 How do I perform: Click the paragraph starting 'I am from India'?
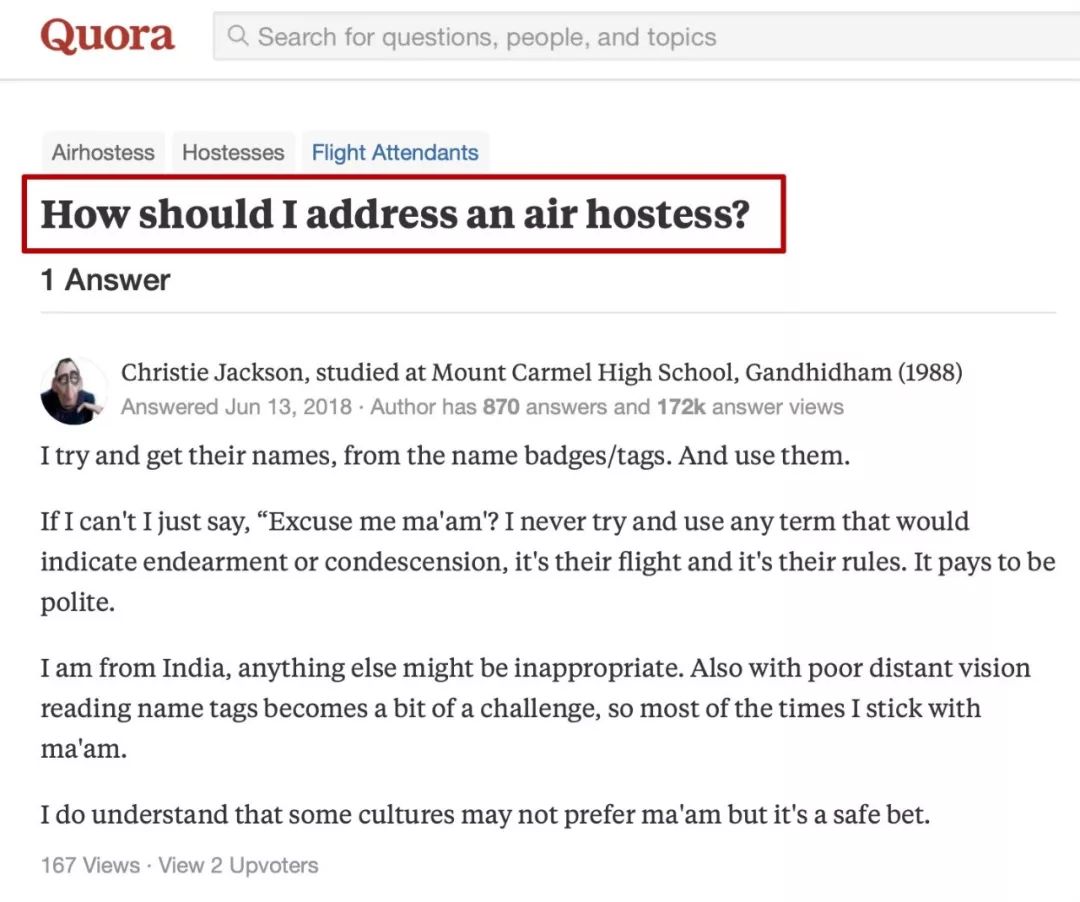point(535,708)
